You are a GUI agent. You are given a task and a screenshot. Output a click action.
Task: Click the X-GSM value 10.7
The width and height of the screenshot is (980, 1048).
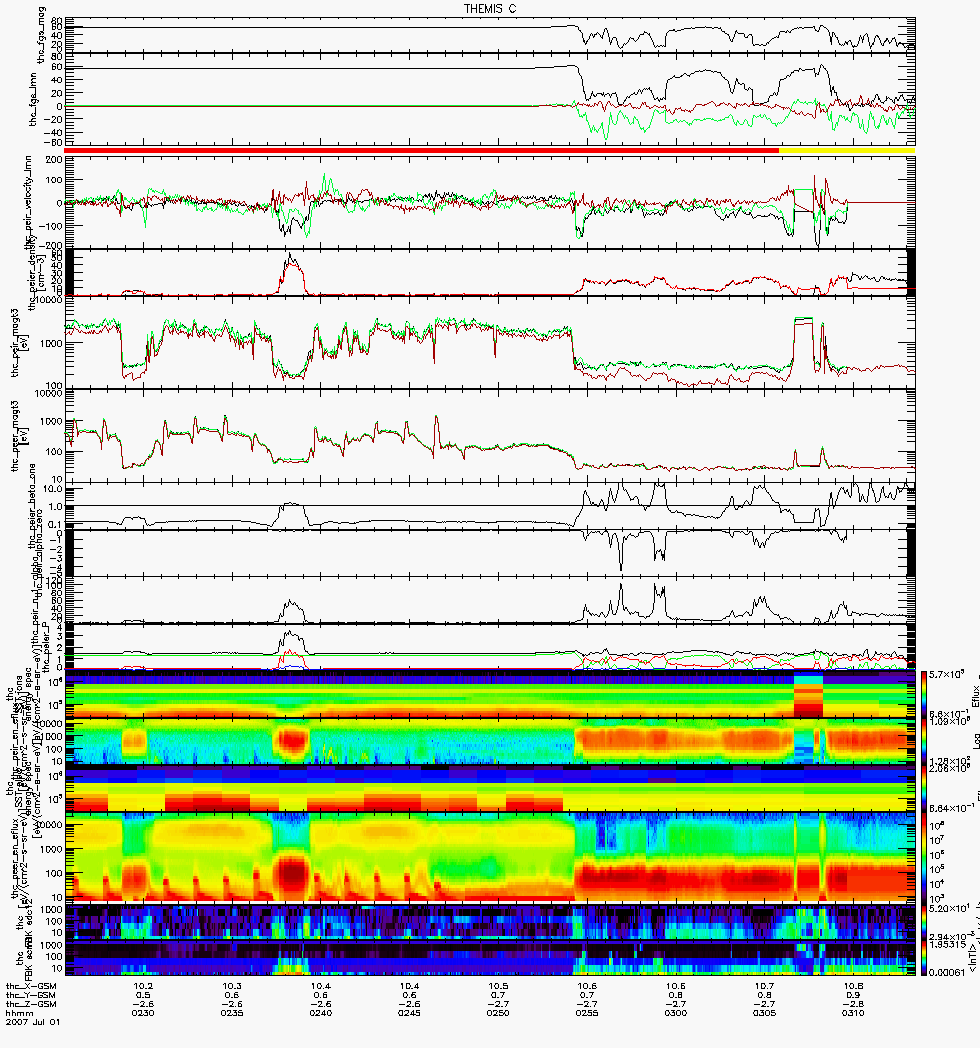pyautogui.click(x=765, y=986)
